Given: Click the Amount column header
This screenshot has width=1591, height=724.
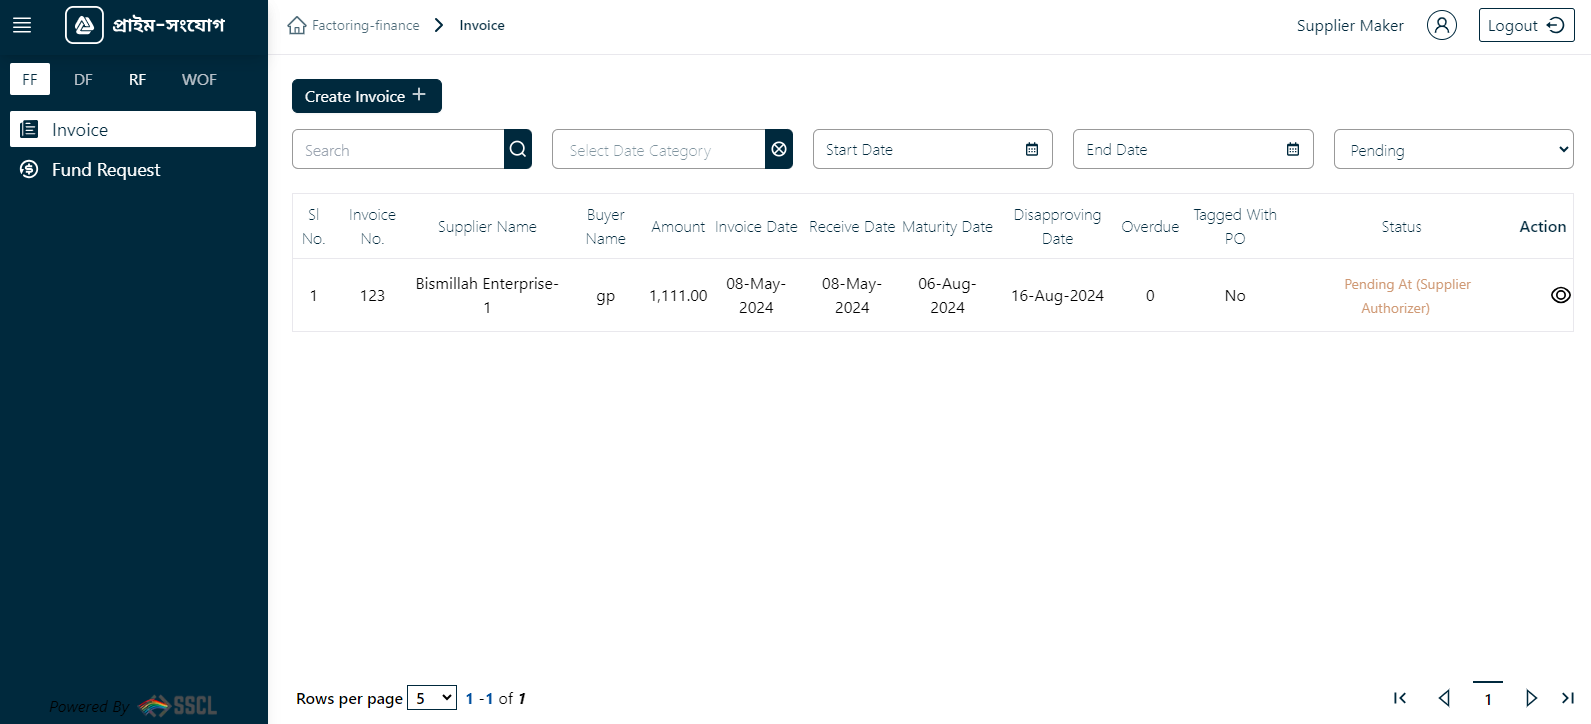Looking at the screenshot, I should click(x=678, y=226).
